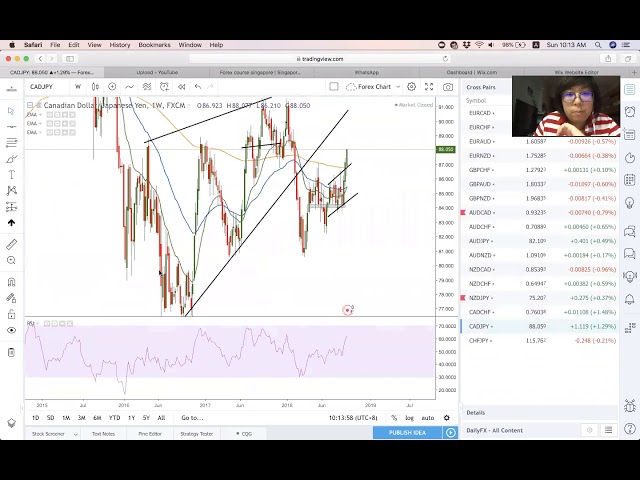The height and width of the screenshot is (480, 640).
Task: Select the ruler measure tool
Action: [x=11, y=244]
